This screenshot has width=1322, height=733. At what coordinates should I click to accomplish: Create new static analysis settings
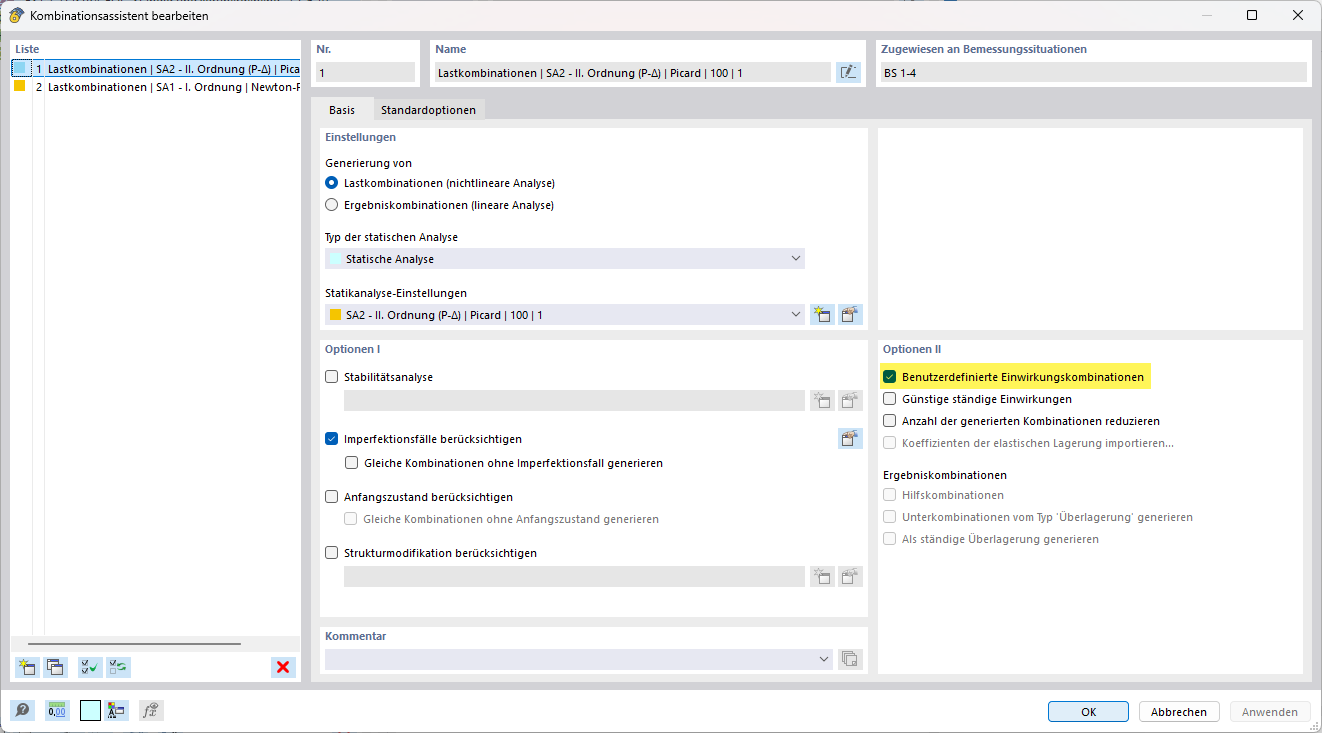pos(822,315)
